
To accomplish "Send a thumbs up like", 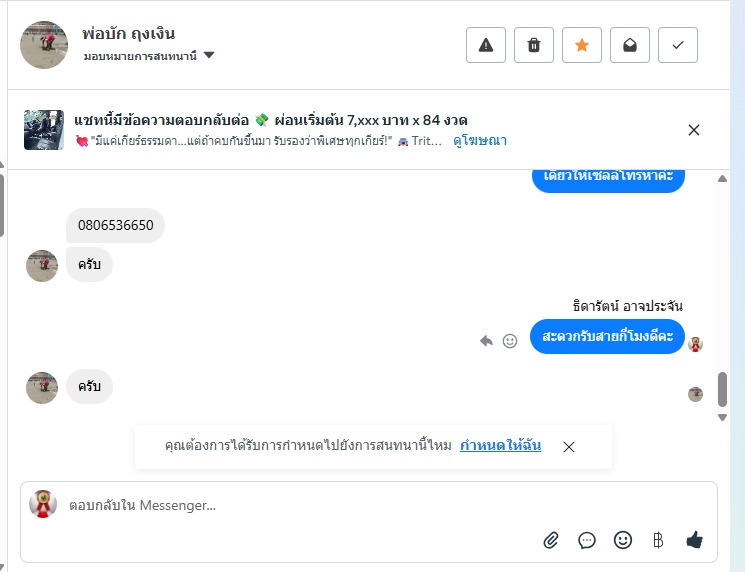I will coord(695,540).
